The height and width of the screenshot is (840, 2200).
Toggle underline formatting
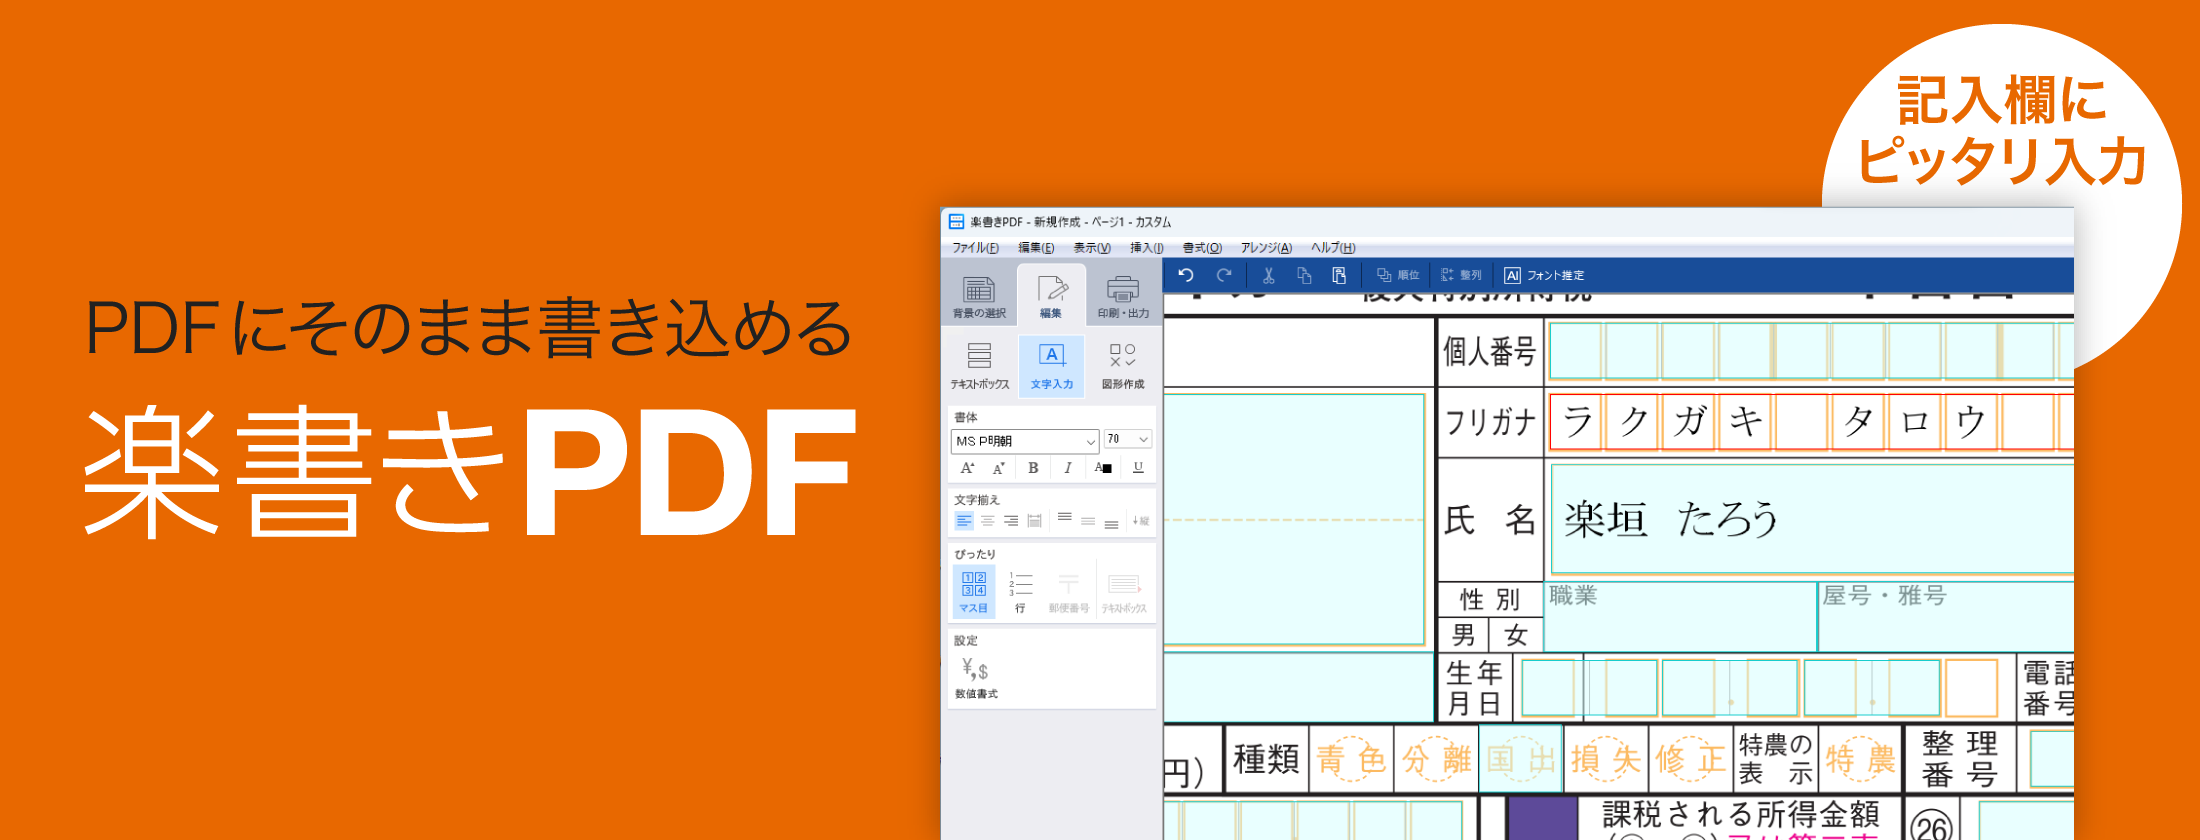click(1138, 468)
